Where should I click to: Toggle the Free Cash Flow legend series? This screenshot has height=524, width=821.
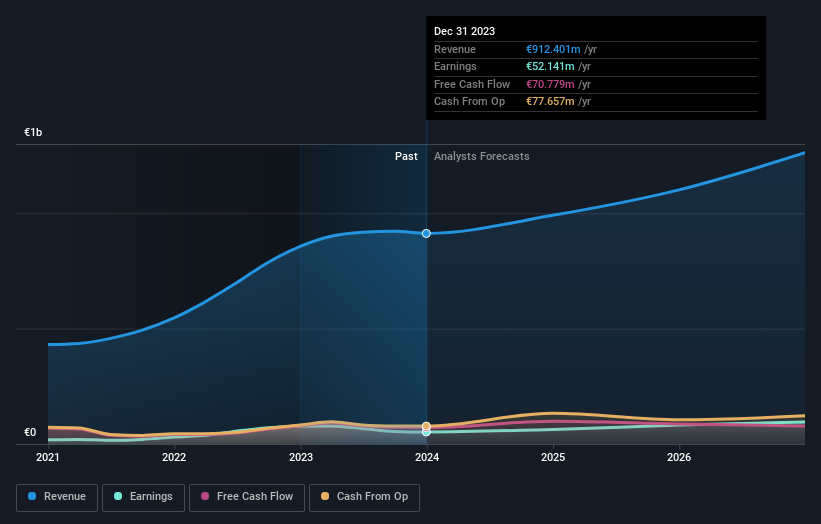(x=247, y=497)
